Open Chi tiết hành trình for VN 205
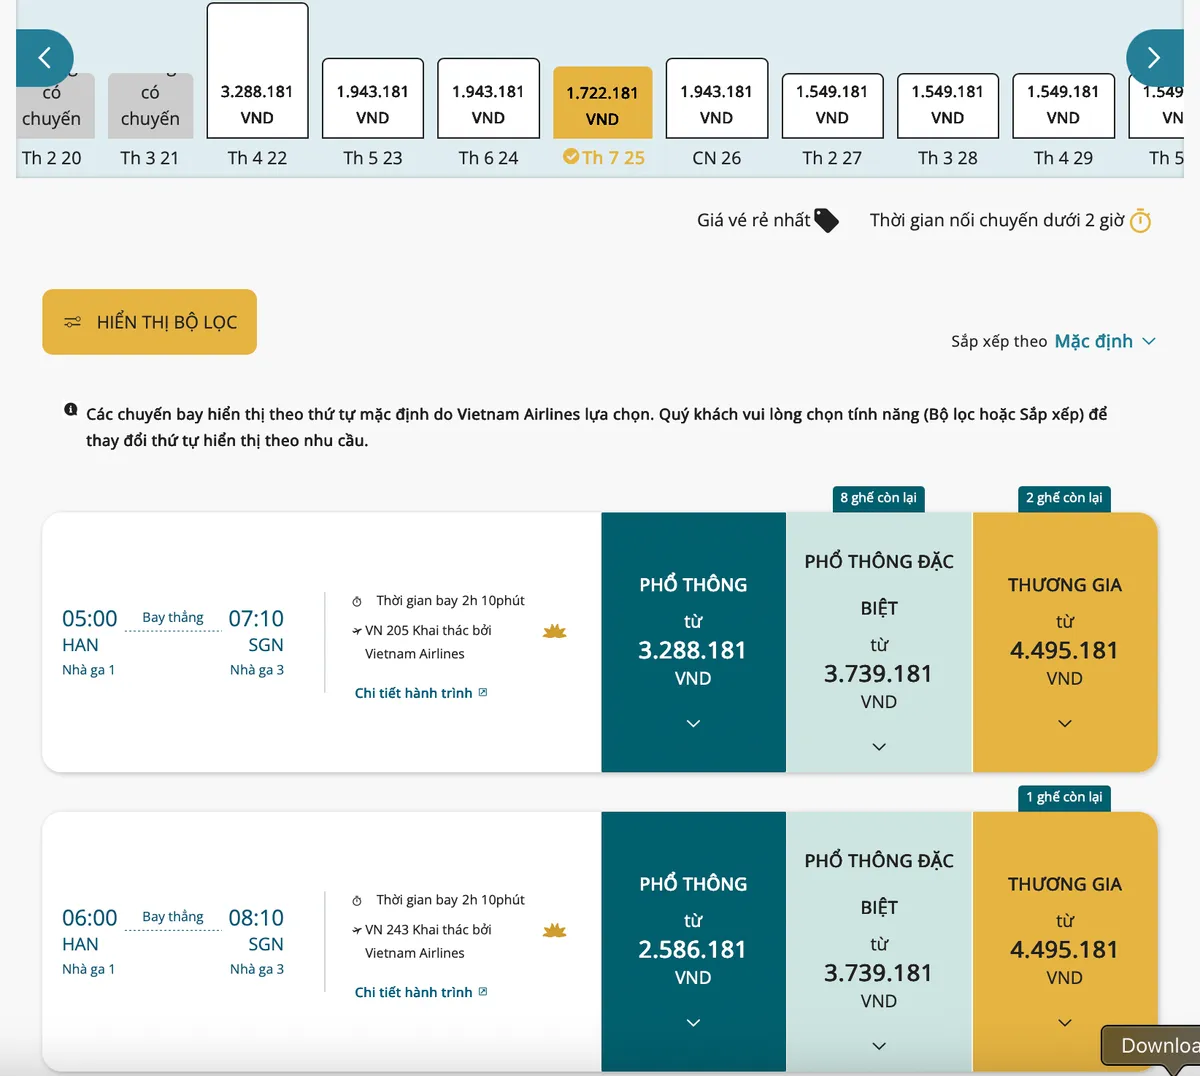This screenshot has height=1076, width=1200. click(413, 693)
